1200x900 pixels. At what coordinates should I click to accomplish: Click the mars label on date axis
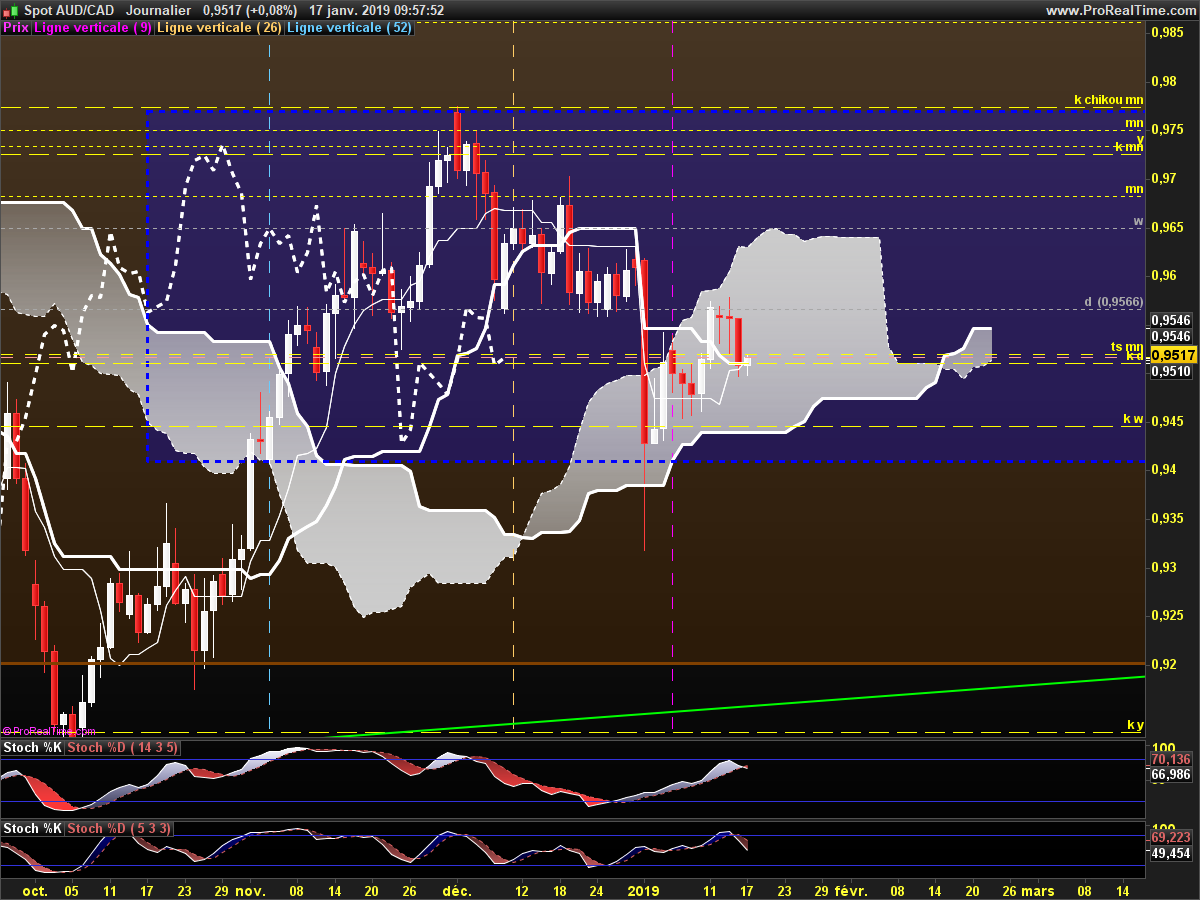(1036, 890)
